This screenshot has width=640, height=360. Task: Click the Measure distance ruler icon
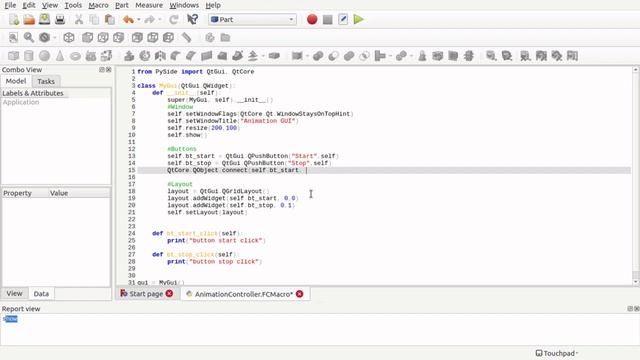(187, 38)
